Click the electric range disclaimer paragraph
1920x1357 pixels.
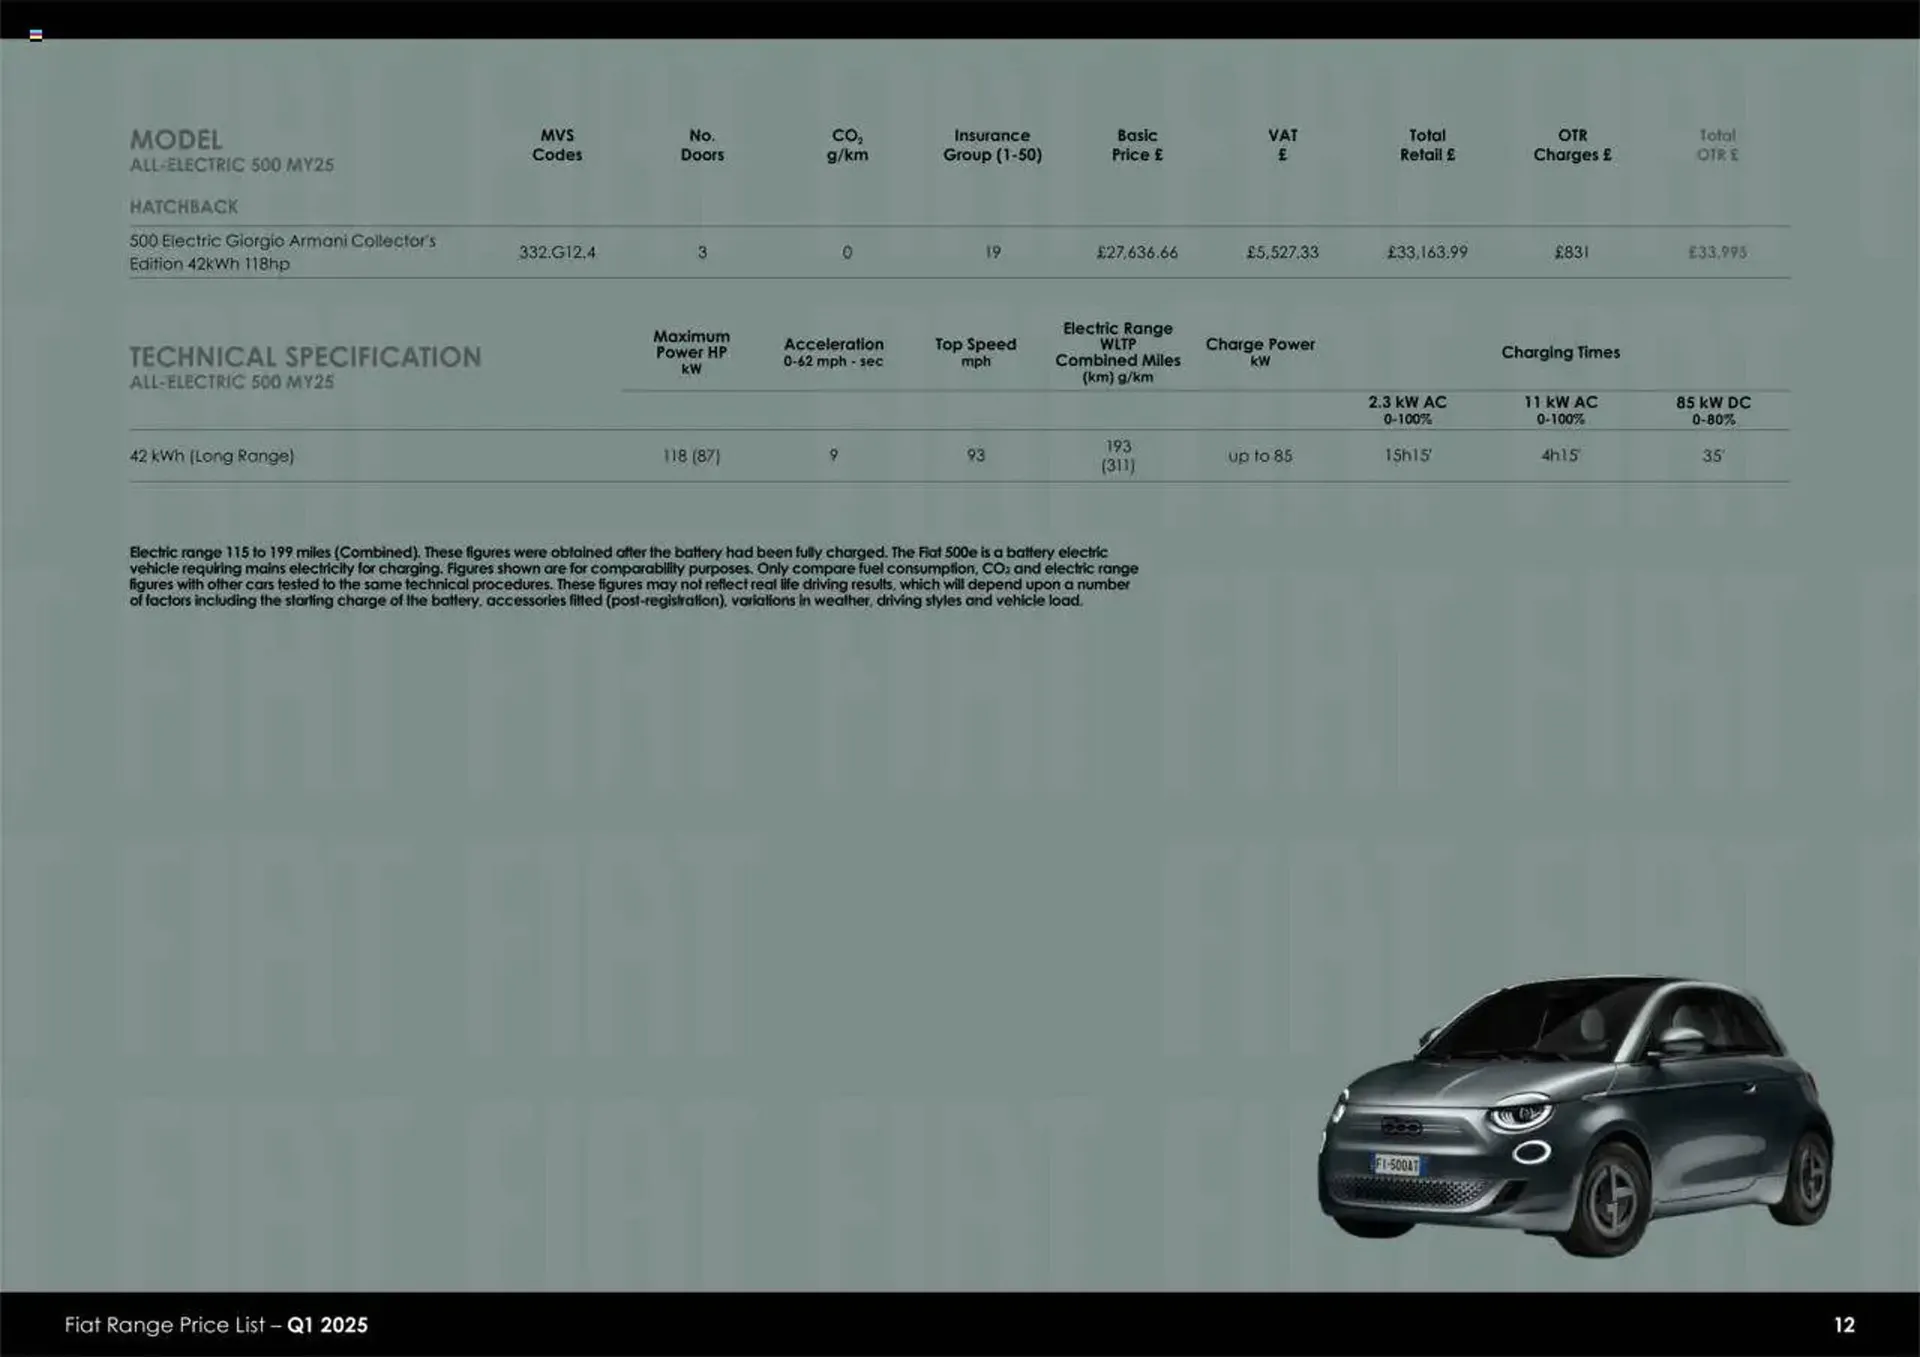[x=635, y=576]
